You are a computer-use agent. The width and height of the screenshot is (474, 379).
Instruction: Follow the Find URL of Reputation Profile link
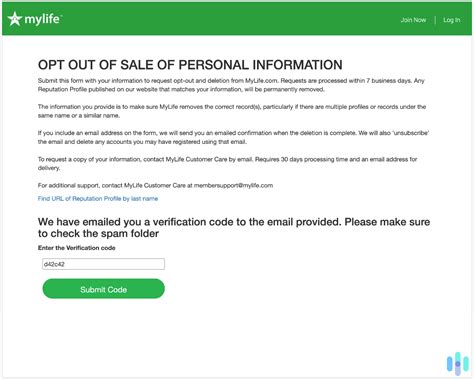coord(98,199)
